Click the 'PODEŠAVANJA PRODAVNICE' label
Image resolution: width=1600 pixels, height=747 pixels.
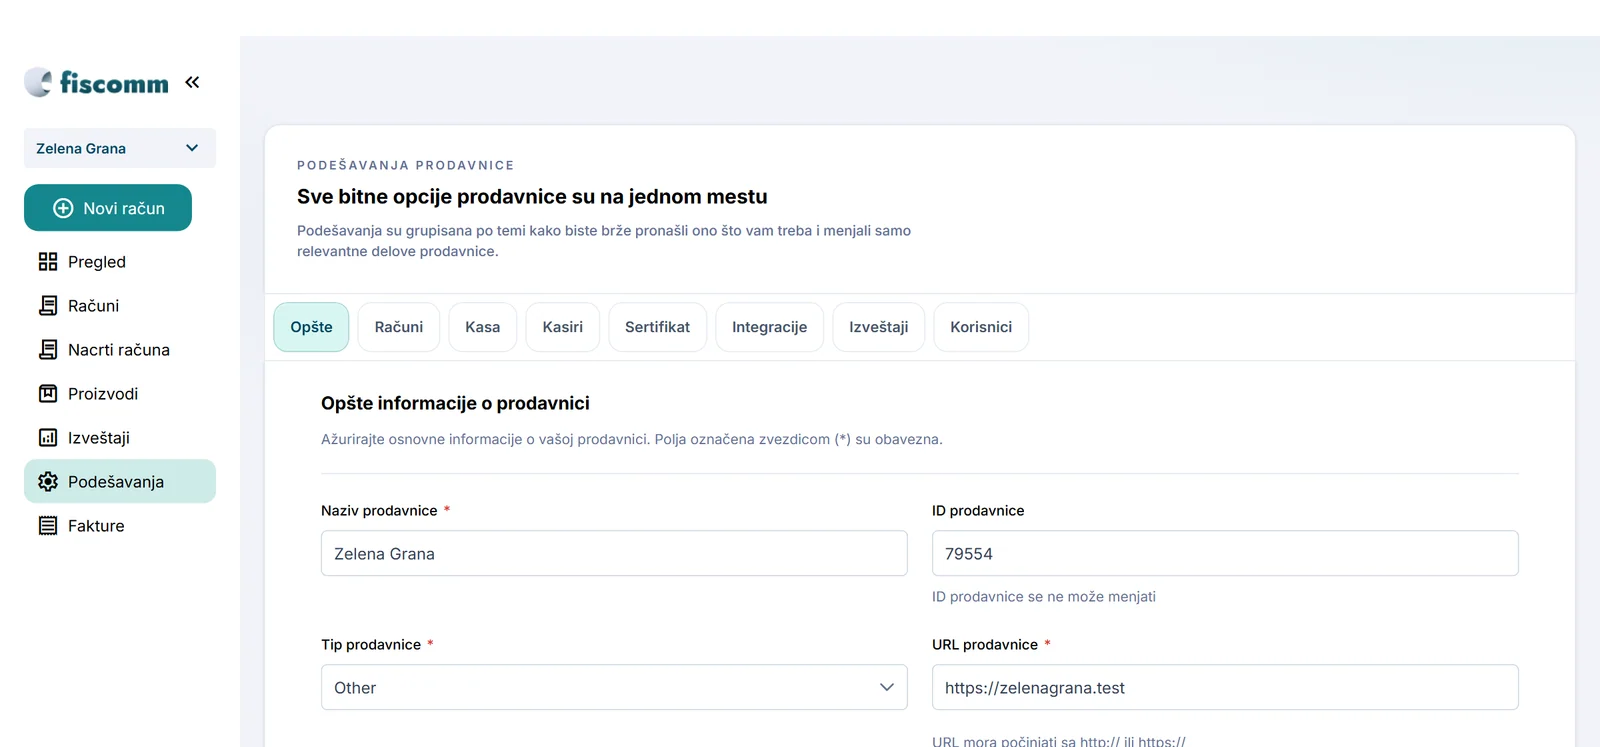406,165
